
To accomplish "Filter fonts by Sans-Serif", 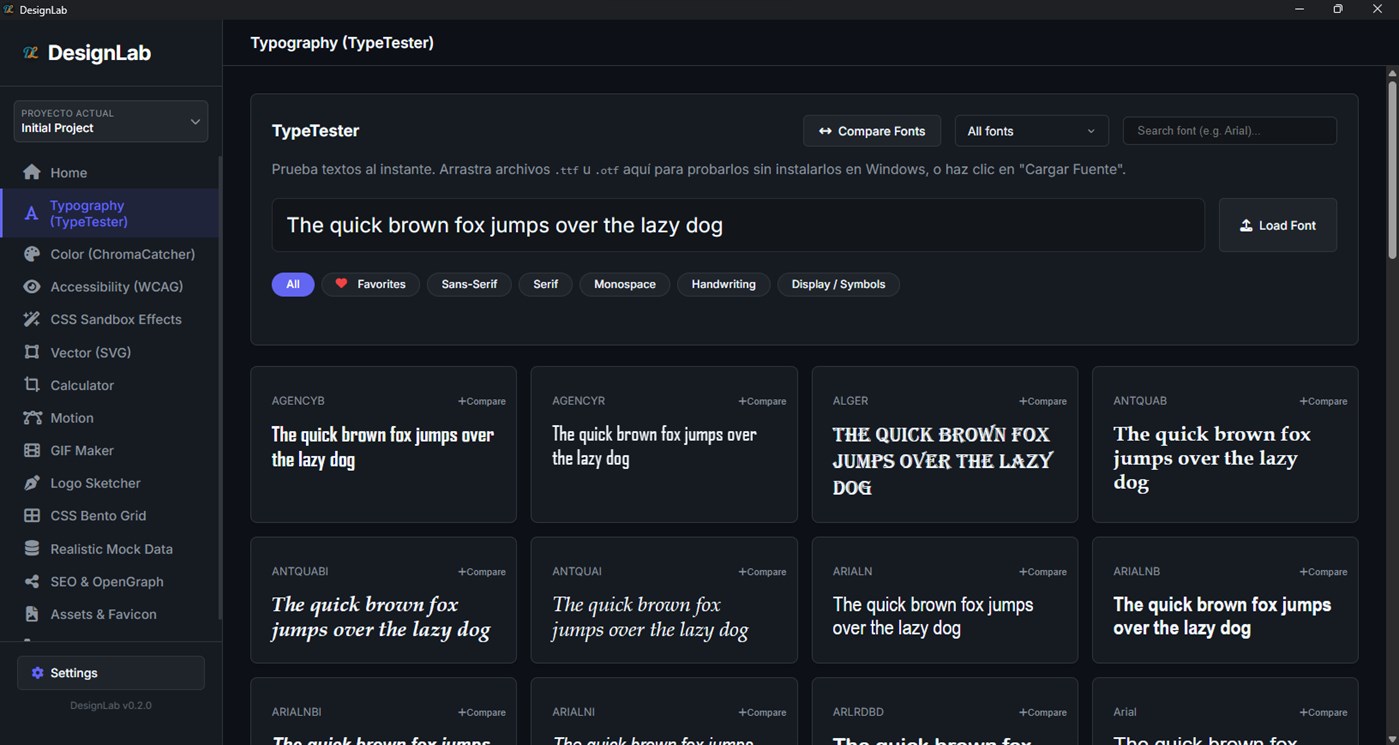I will point(469,285).
